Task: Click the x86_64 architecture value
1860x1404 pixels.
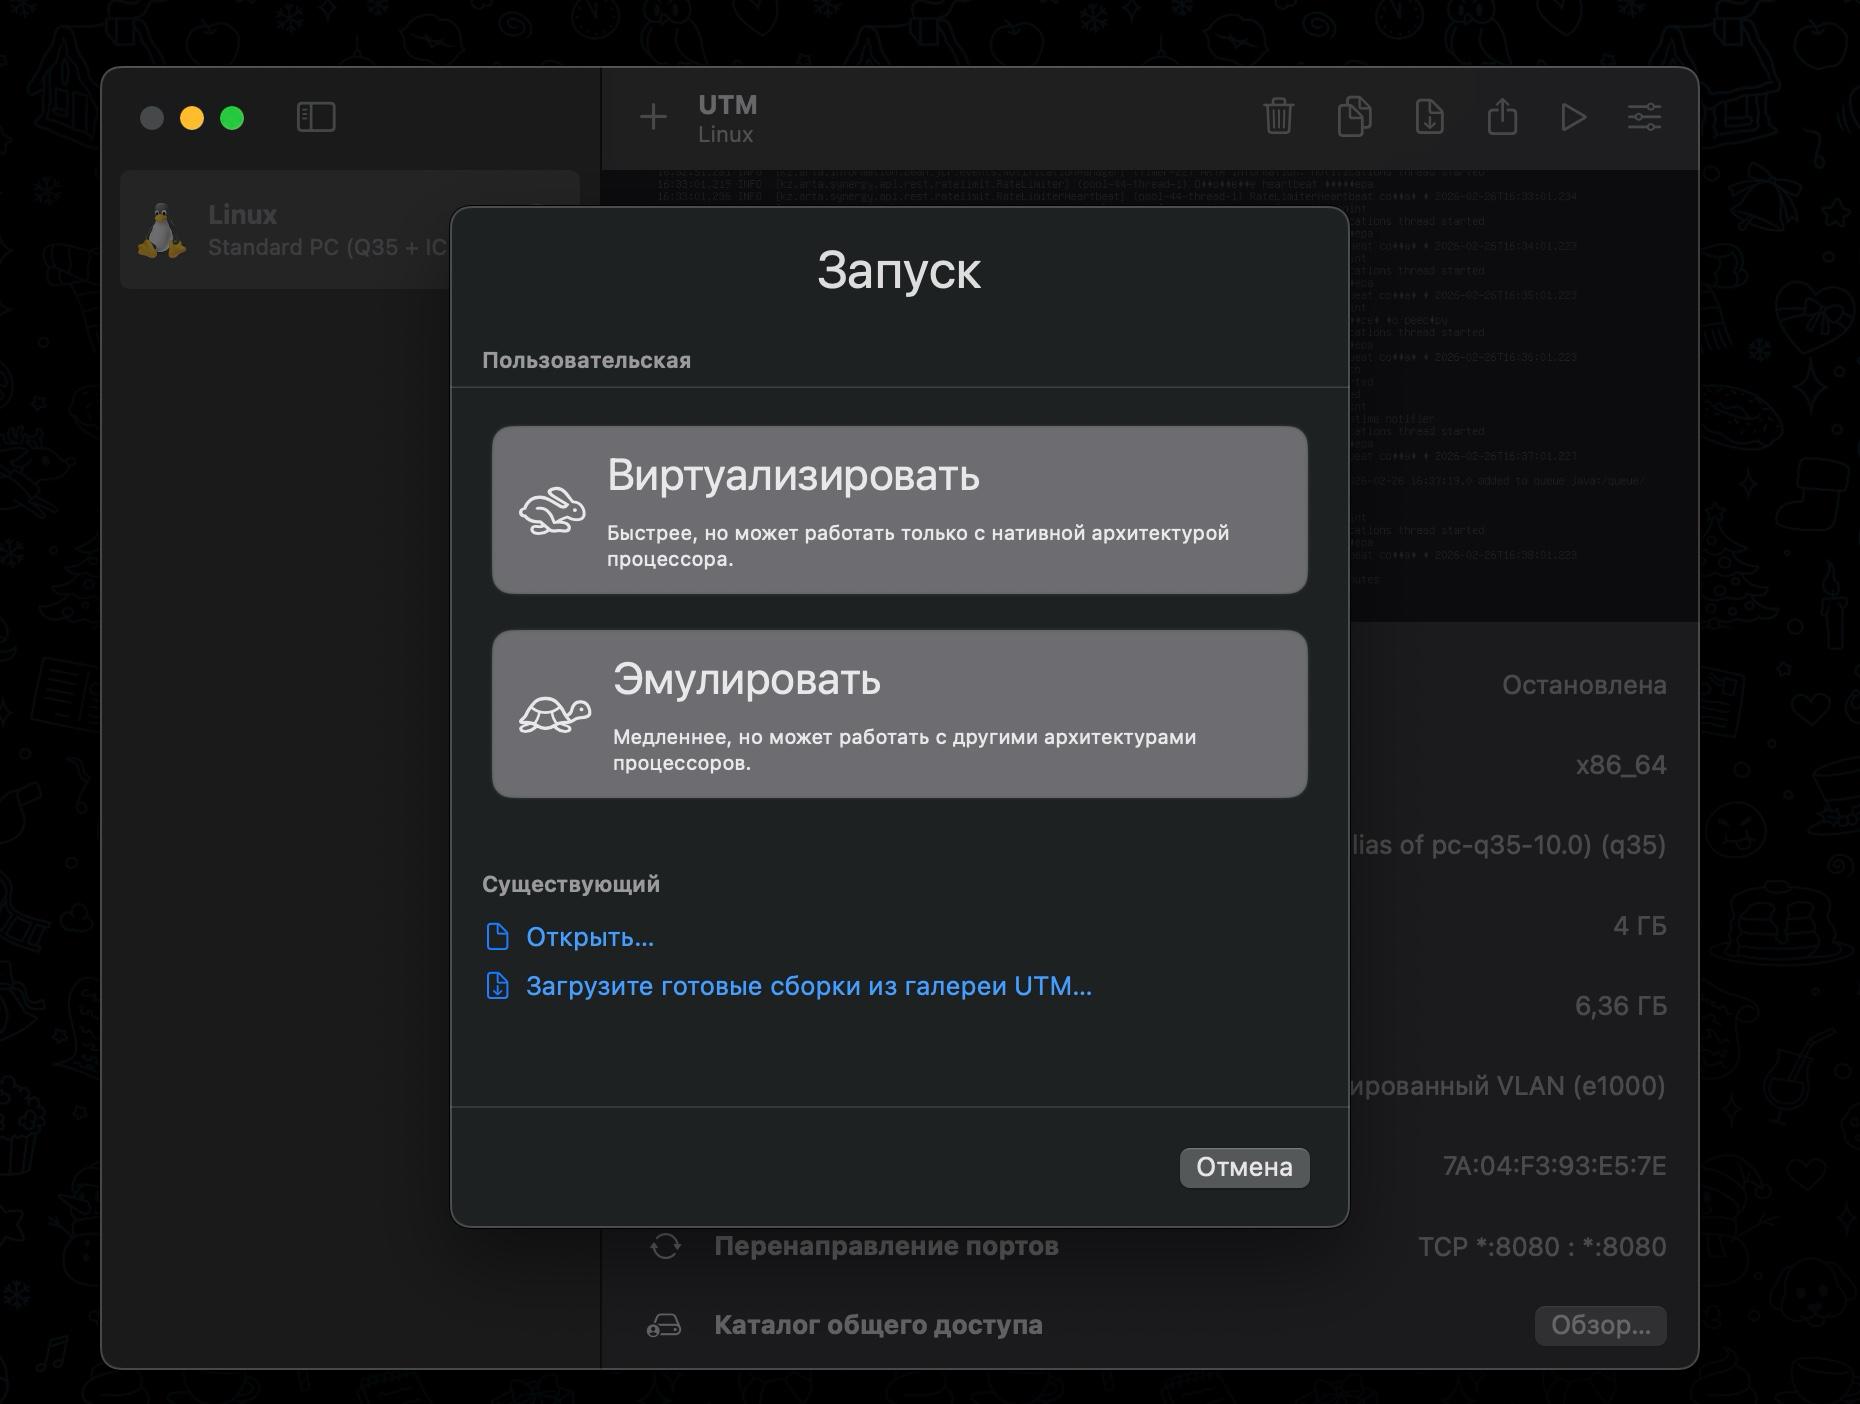Action: [x=1621, y=765]
